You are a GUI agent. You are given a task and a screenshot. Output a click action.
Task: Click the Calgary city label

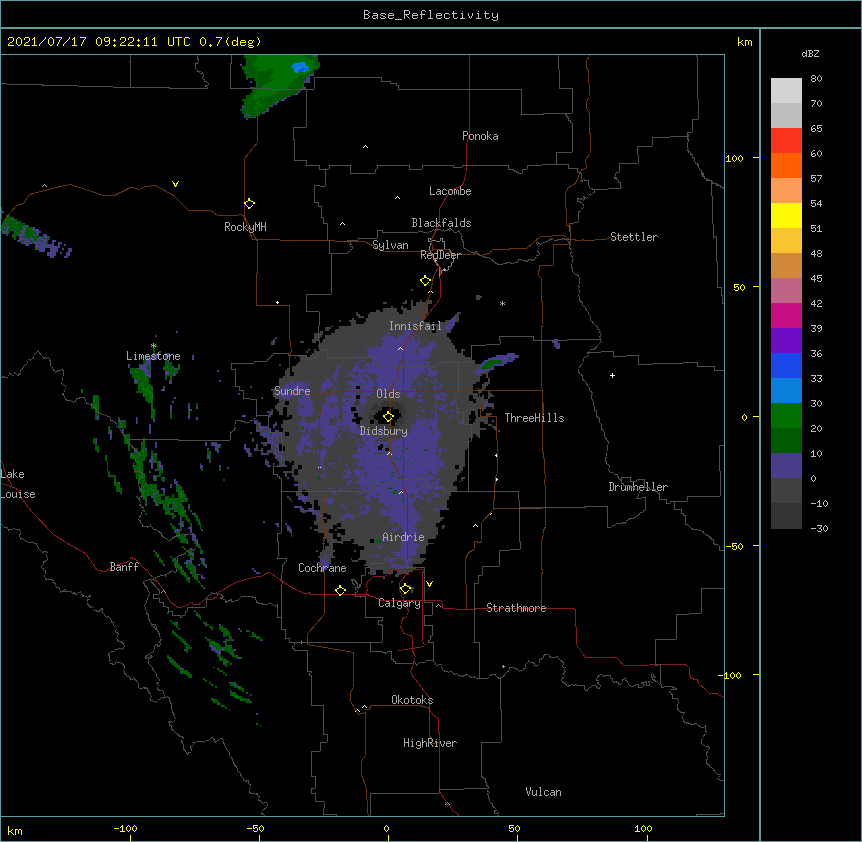tap(399, 603)
